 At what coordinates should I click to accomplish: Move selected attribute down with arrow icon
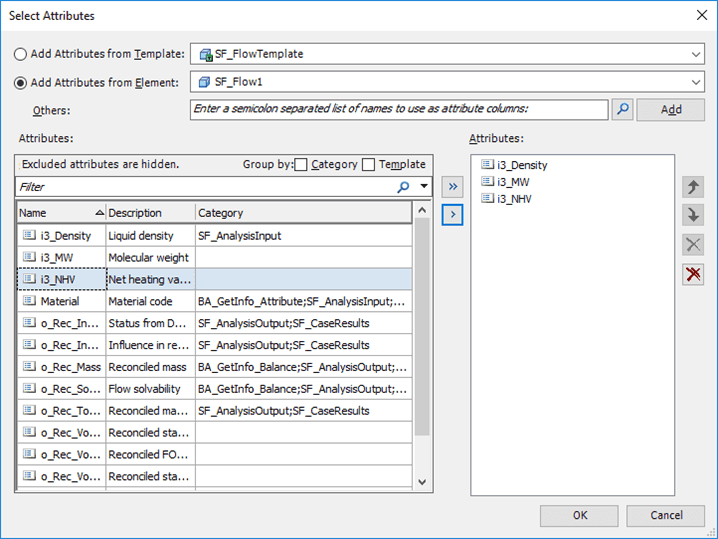[x=693, y=215]
